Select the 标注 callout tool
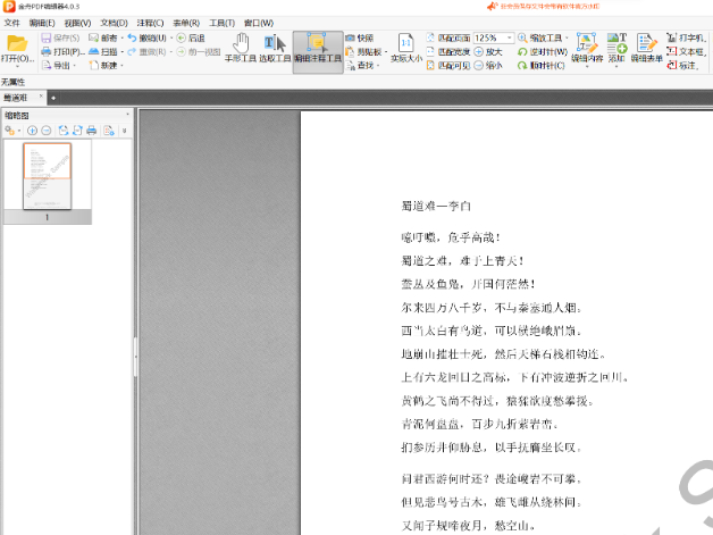This screenshot has height=535, width=713. (x=682, y=65)
